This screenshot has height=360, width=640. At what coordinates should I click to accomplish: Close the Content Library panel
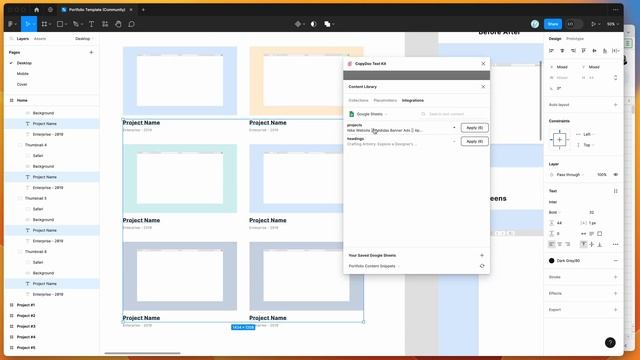pyautogui.click(x=483, y=87)
